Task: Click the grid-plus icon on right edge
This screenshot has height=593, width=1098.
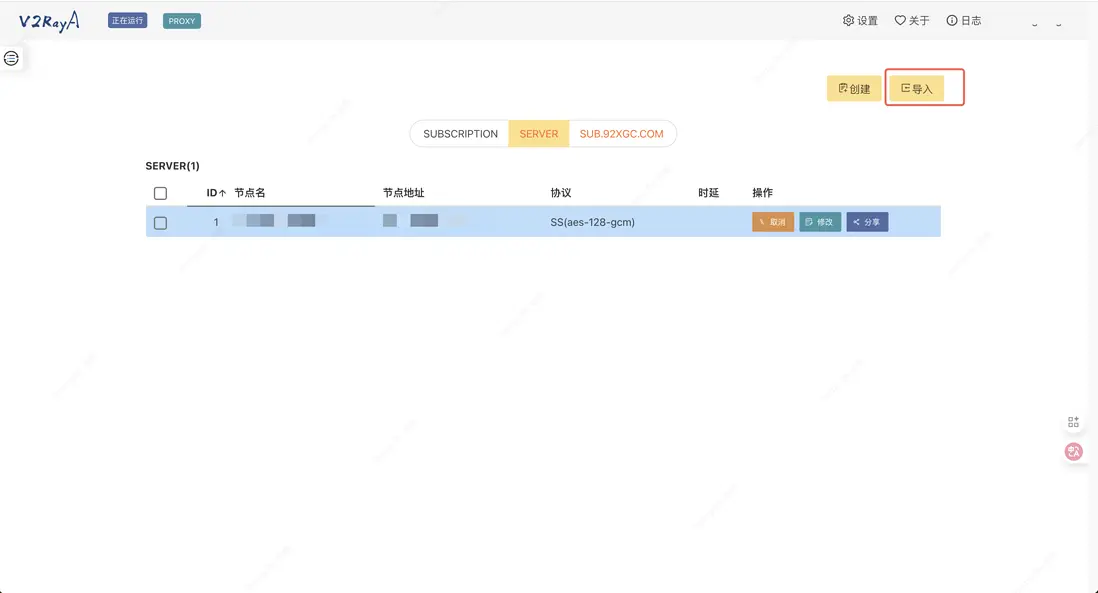Action: [1073, 422]
